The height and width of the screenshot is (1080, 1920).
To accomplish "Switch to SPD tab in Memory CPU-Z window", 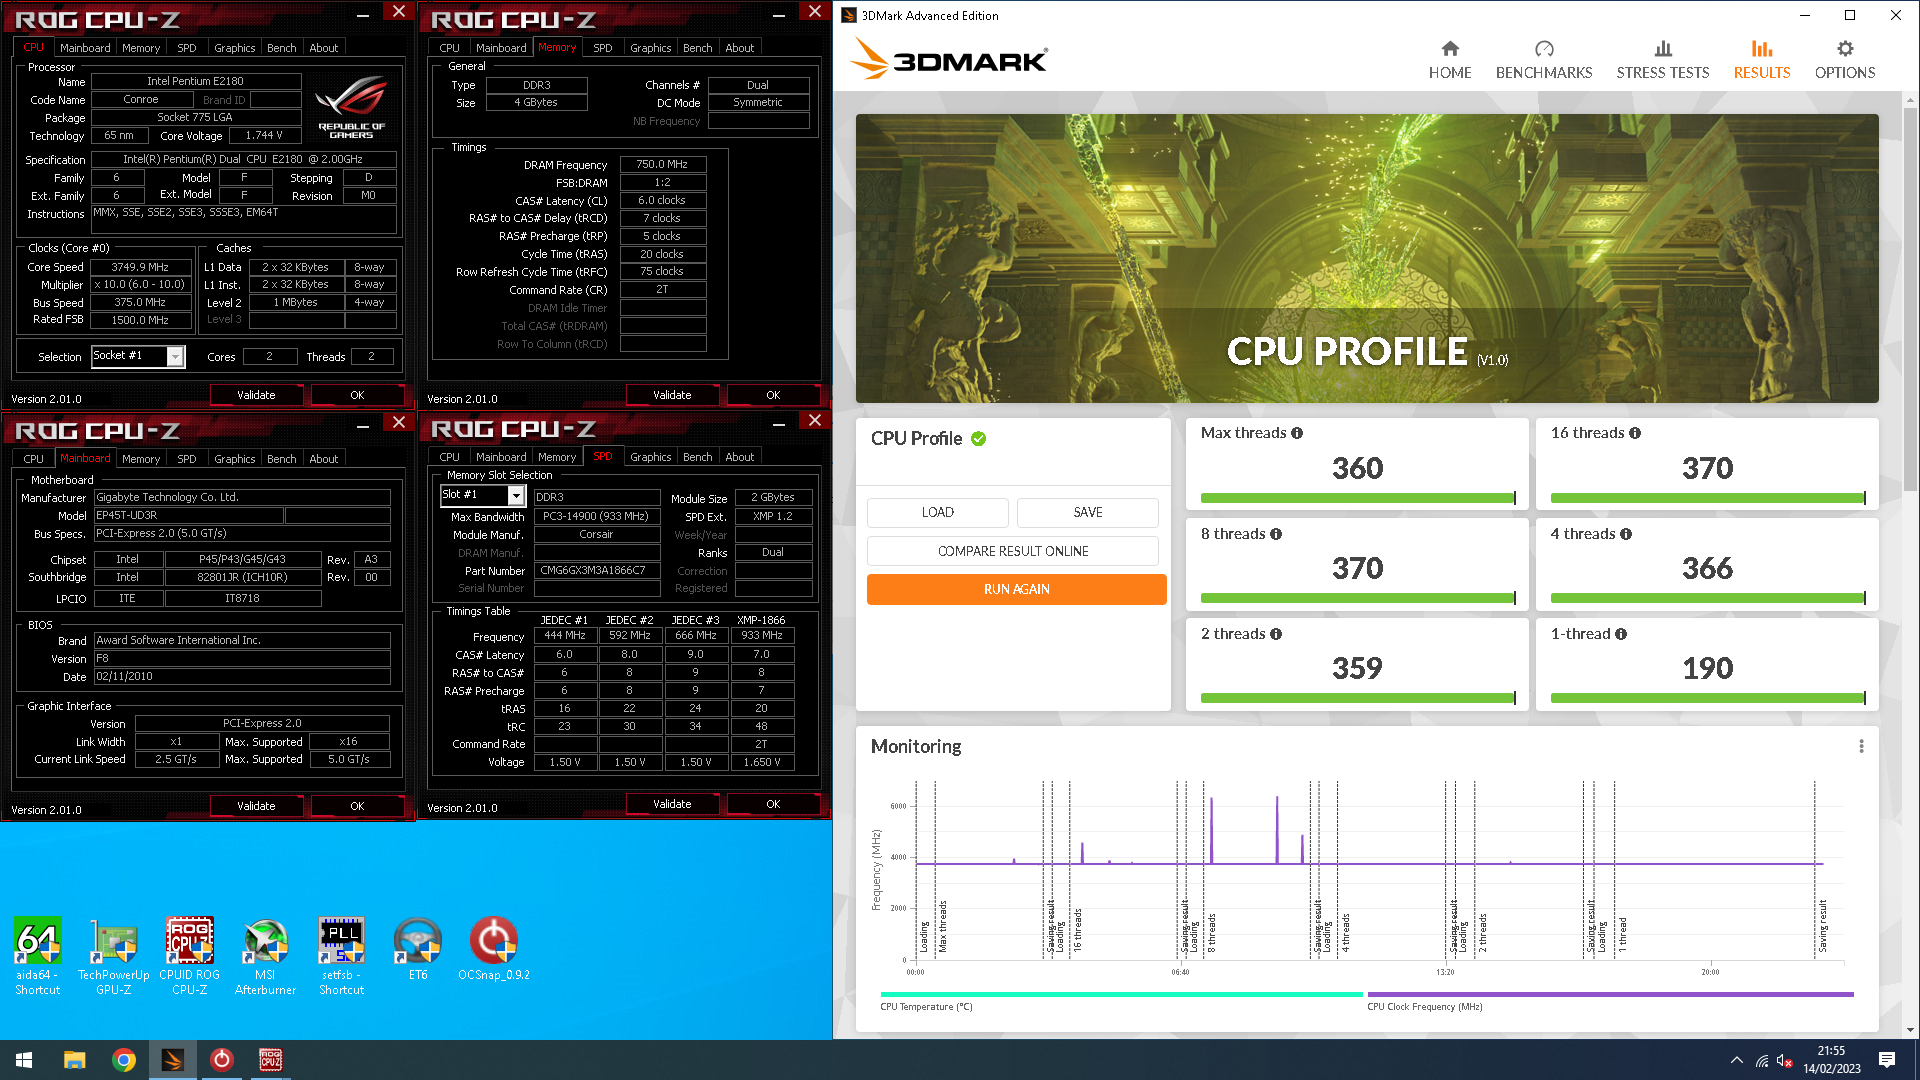I will 602,48.
